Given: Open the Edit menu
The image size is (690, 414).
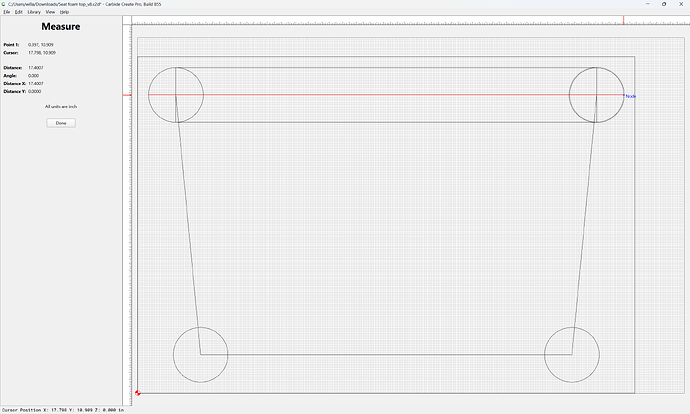Looking at the screenshot, I should (x=18, y=12).
